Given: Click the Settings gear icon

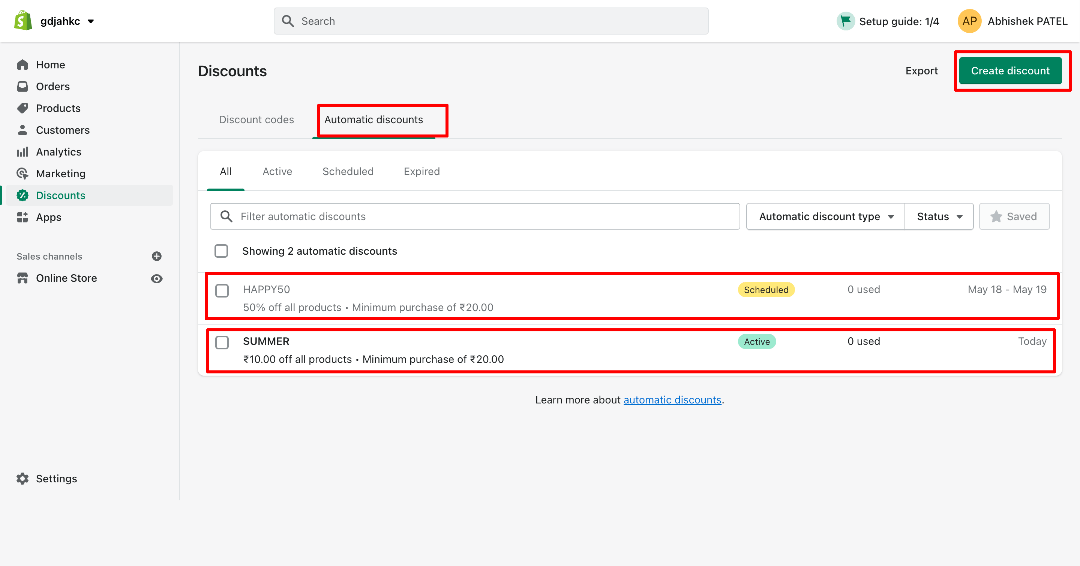Looking at the screenshot, I should coord(23,479).
